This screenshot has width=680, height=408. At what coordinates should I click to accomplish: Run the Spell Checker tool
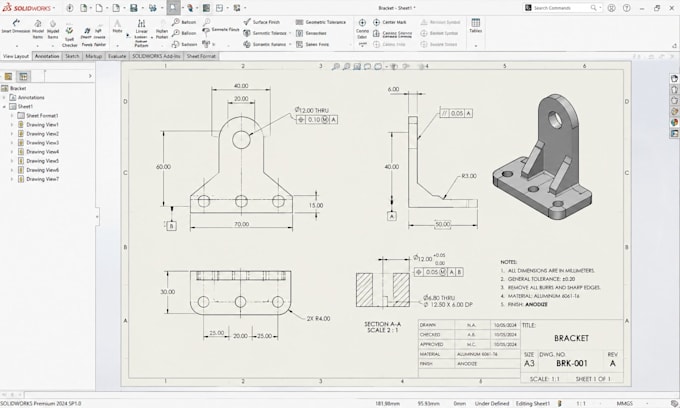[x=69, y=36]
